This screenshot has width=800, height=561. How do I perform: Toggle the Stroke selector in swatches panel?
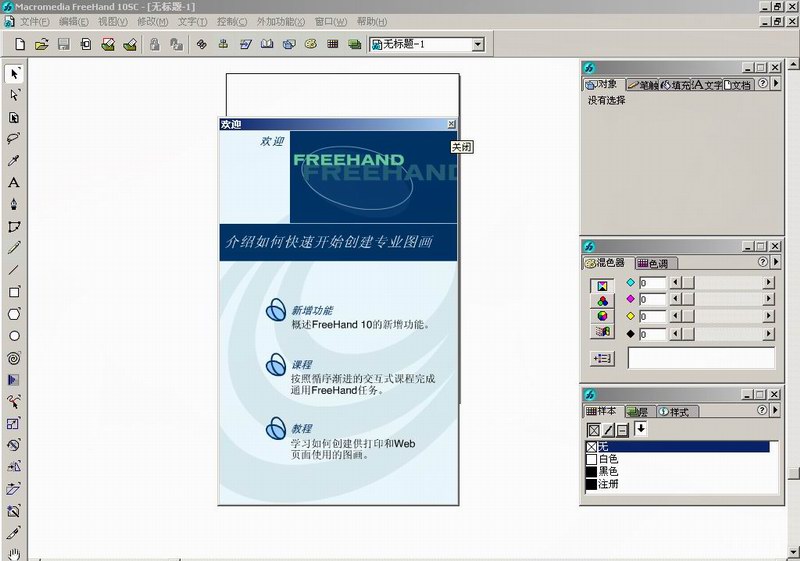[608, 430]
